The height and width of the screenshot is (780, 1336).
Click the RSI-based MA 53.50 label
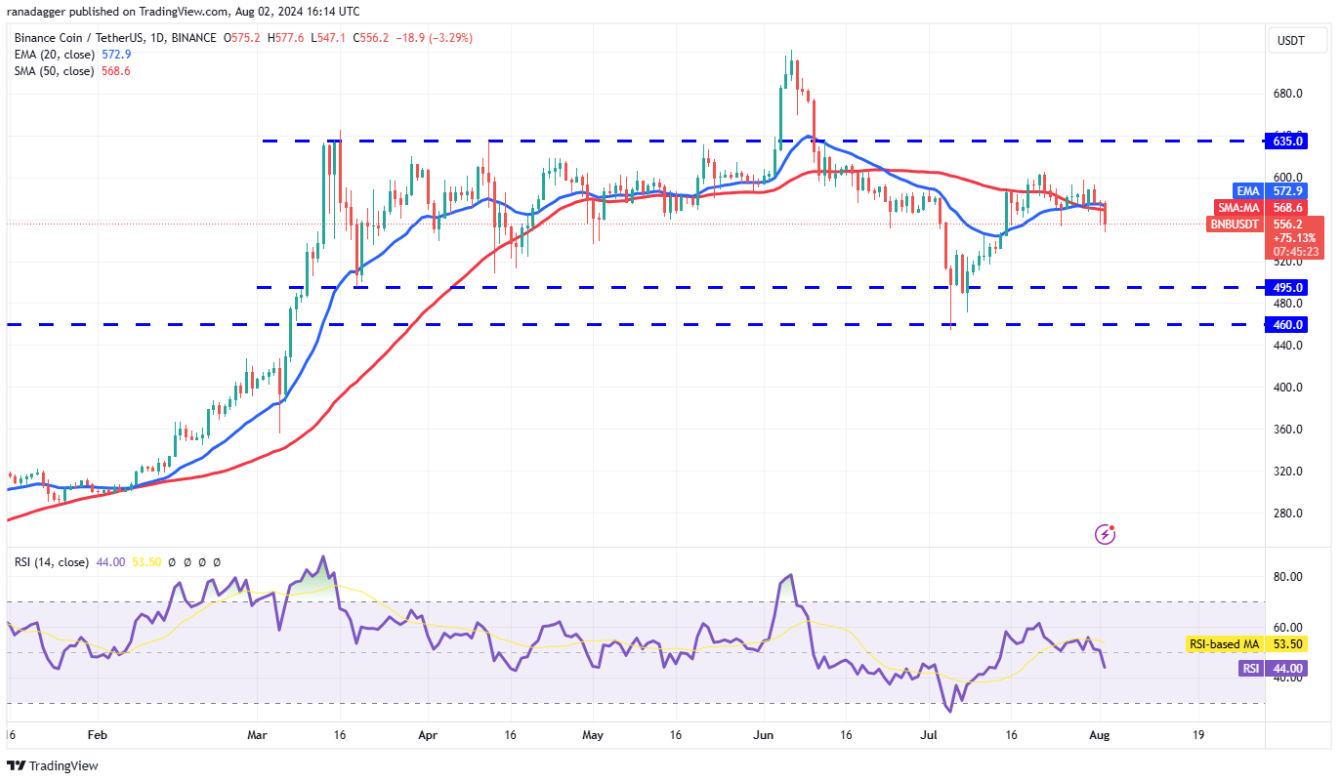pyautogui.click(x=1247, y=645)
